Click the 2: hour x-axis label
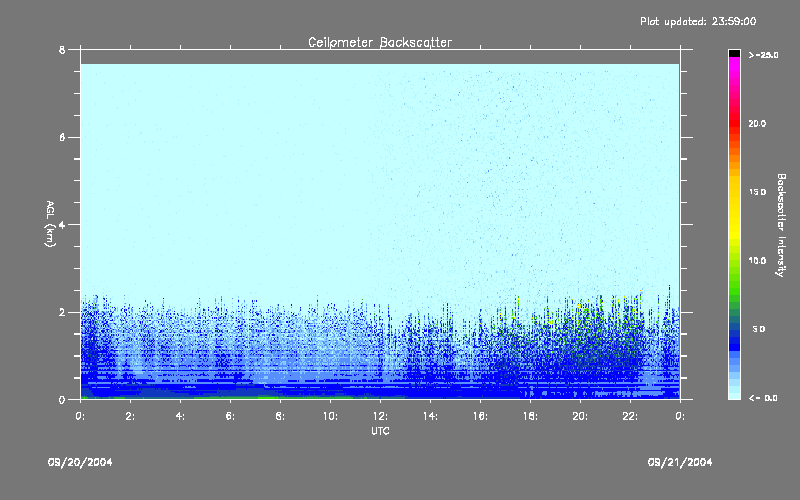Image resolution: width=800 pixels, height=500 pixels. tap(130, 416)
